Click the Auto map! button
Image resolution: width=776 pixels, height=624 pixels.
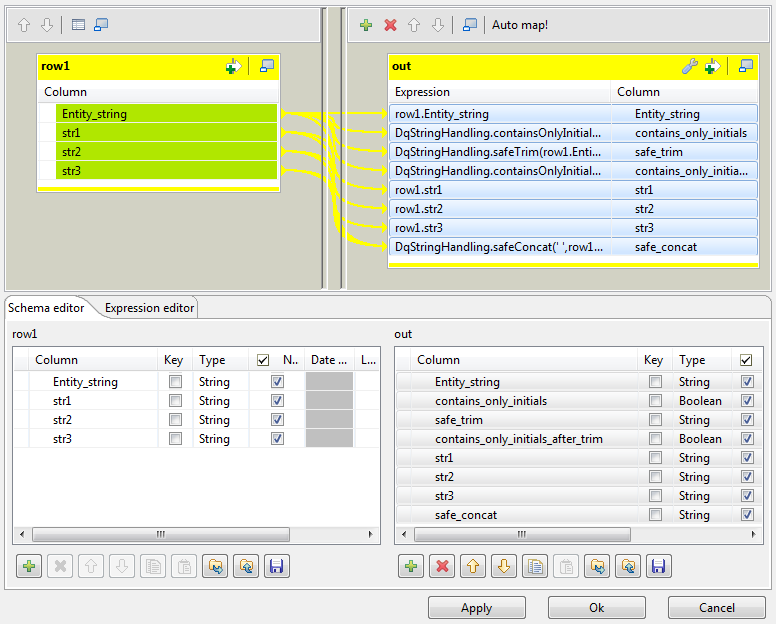tap(520, 25)
